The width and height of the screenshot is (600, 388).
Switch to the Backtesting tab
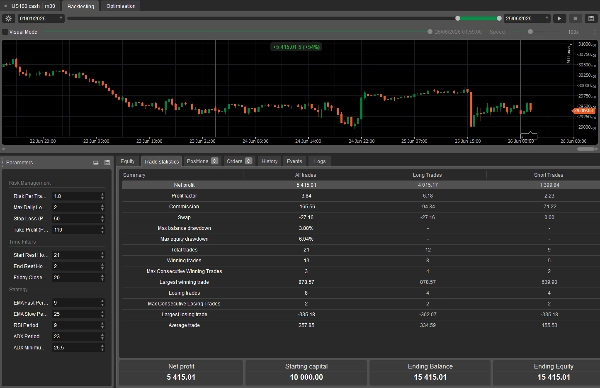tap(81, 6)
